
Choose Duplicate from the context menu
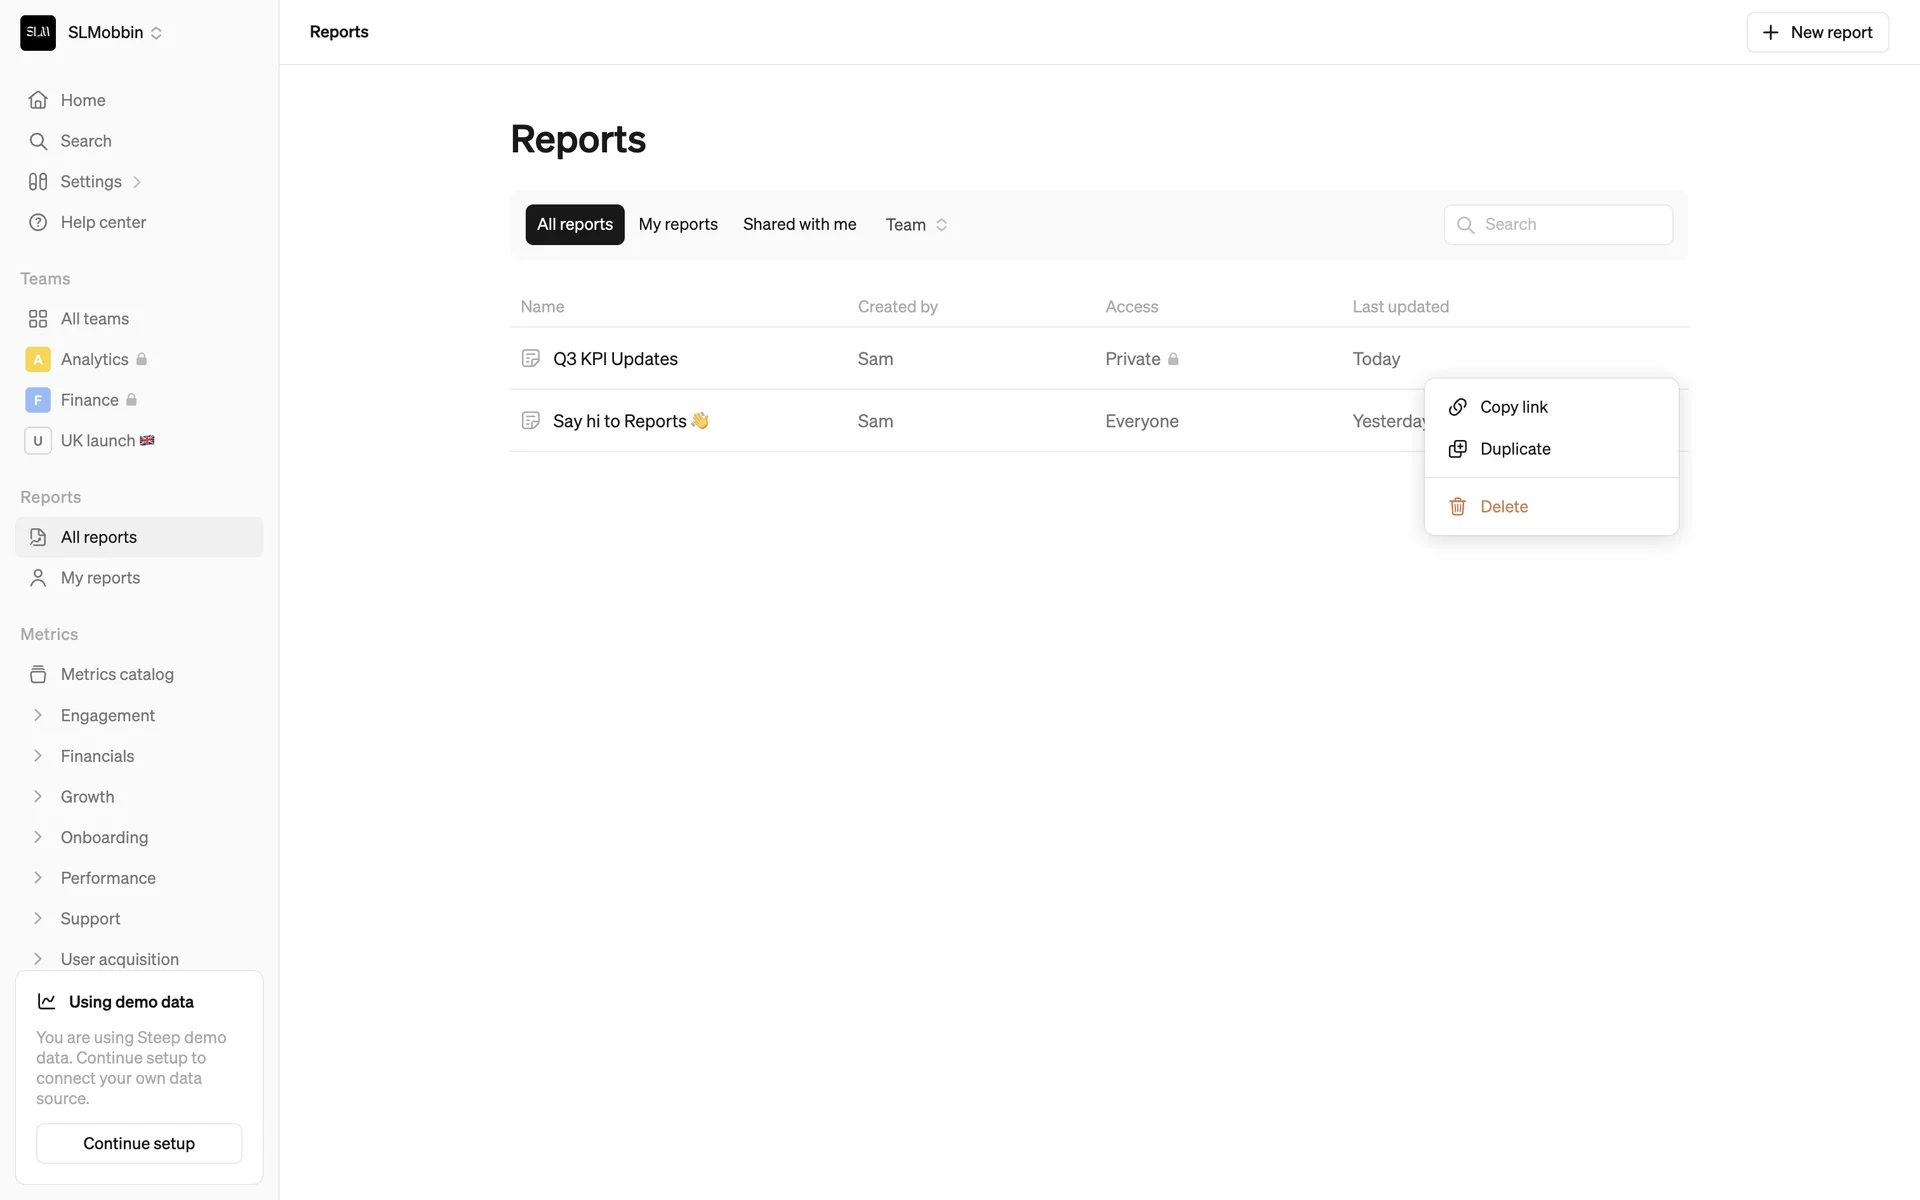pyautogui.click(x=1514, y=449)
